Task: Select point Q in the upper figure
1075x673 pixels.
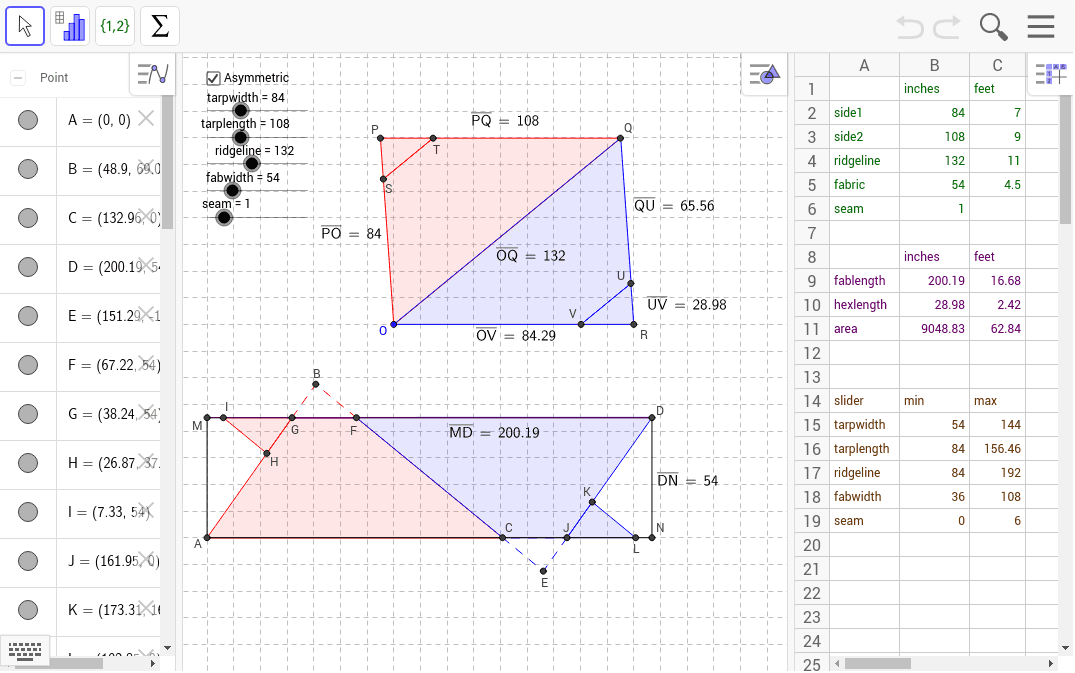Action: click(620, 138)
